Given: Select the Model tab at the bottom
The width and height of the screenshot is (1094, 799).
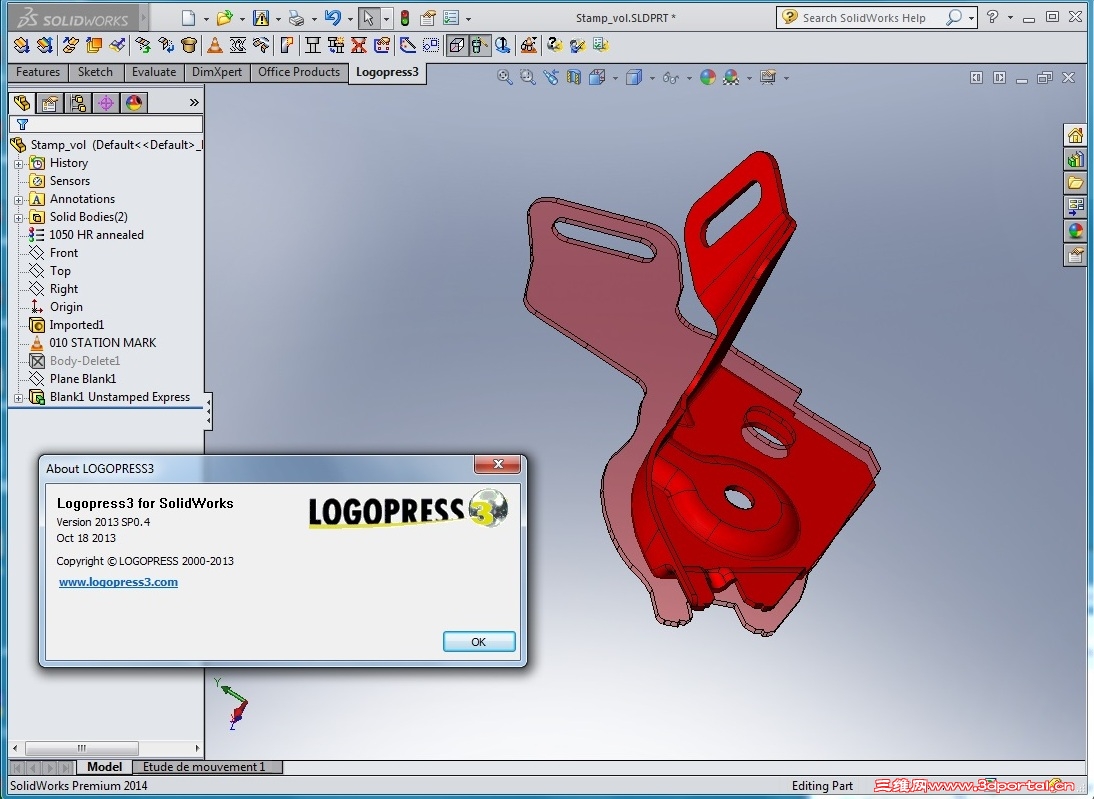Looking at the screenshot, I should tap(105, 767).
